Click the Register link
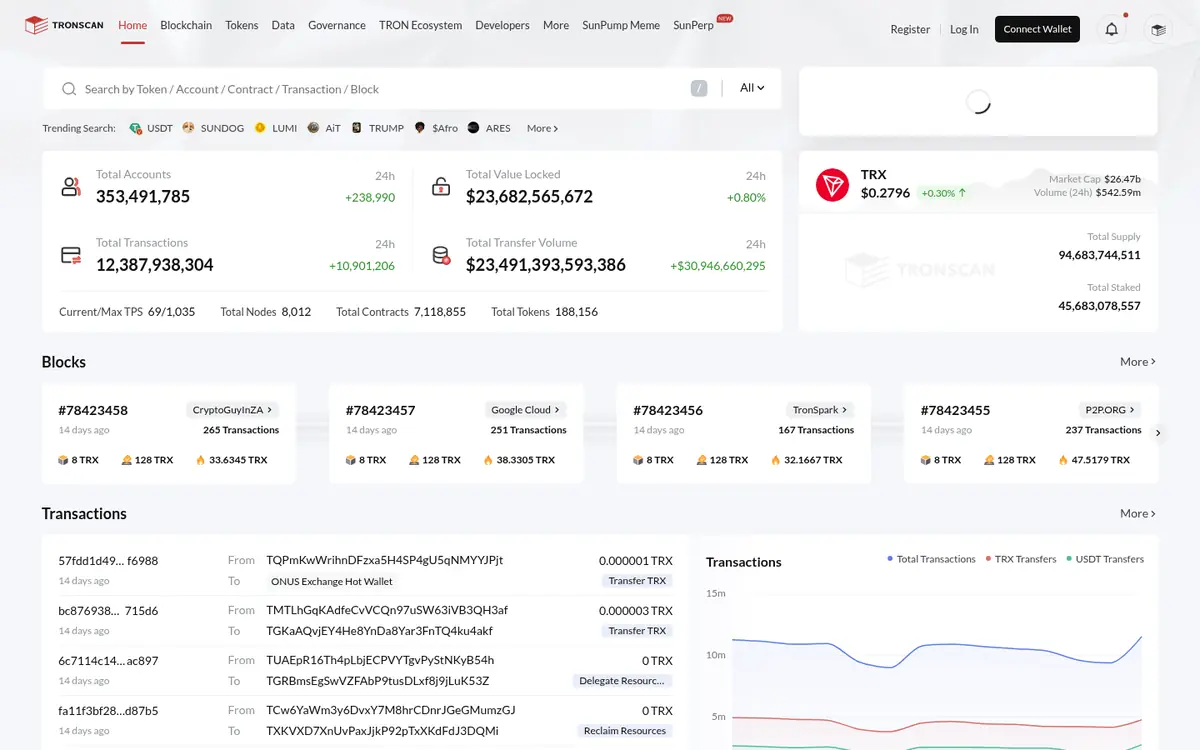The height and width of the screenshot is (750, 1200). [x=910, y=29]
